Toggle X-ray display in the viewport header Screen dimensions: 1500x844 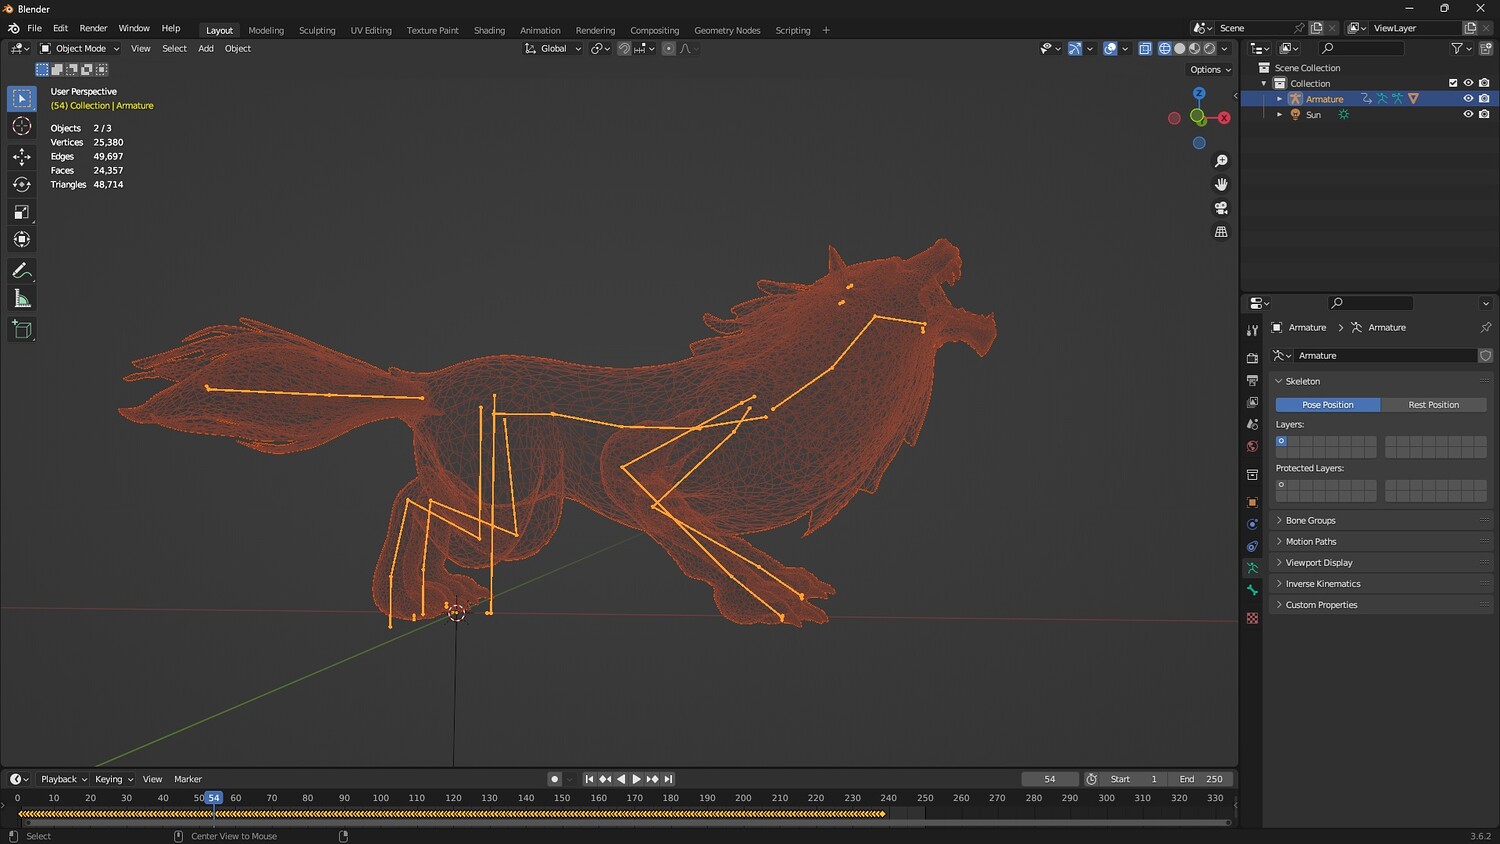coord(1145,48)
